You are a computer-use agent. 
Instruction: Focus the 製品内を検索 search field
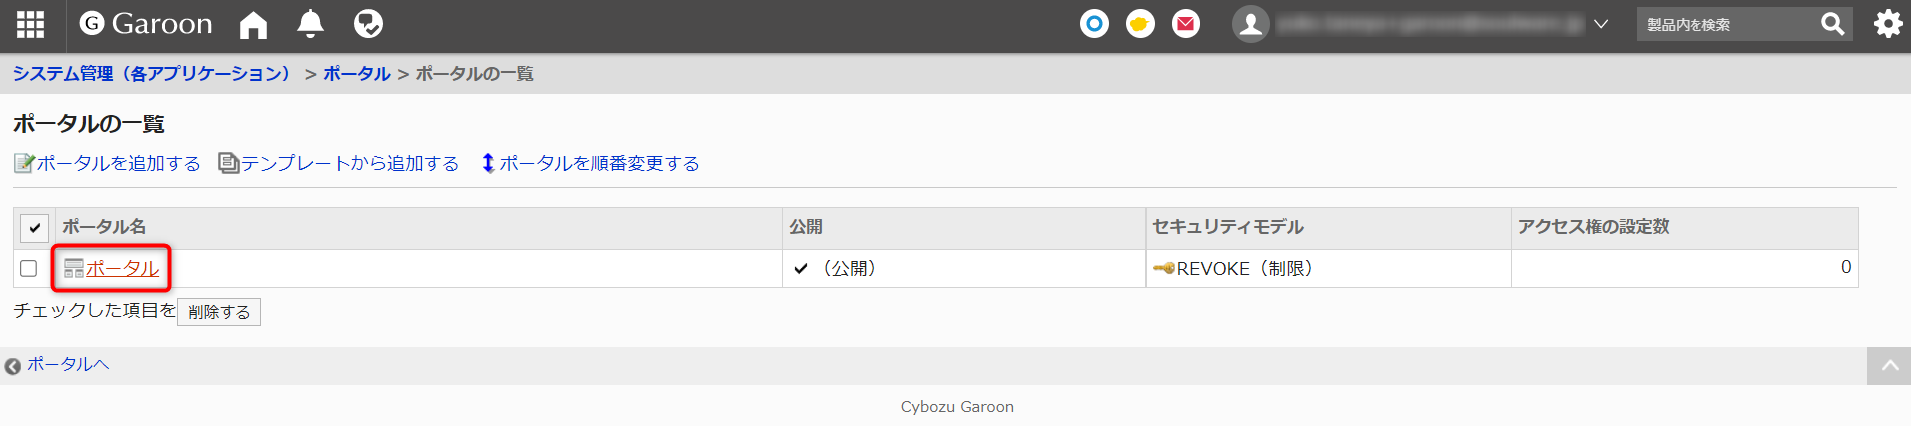pyautogui.click(x=1728, y=24)
